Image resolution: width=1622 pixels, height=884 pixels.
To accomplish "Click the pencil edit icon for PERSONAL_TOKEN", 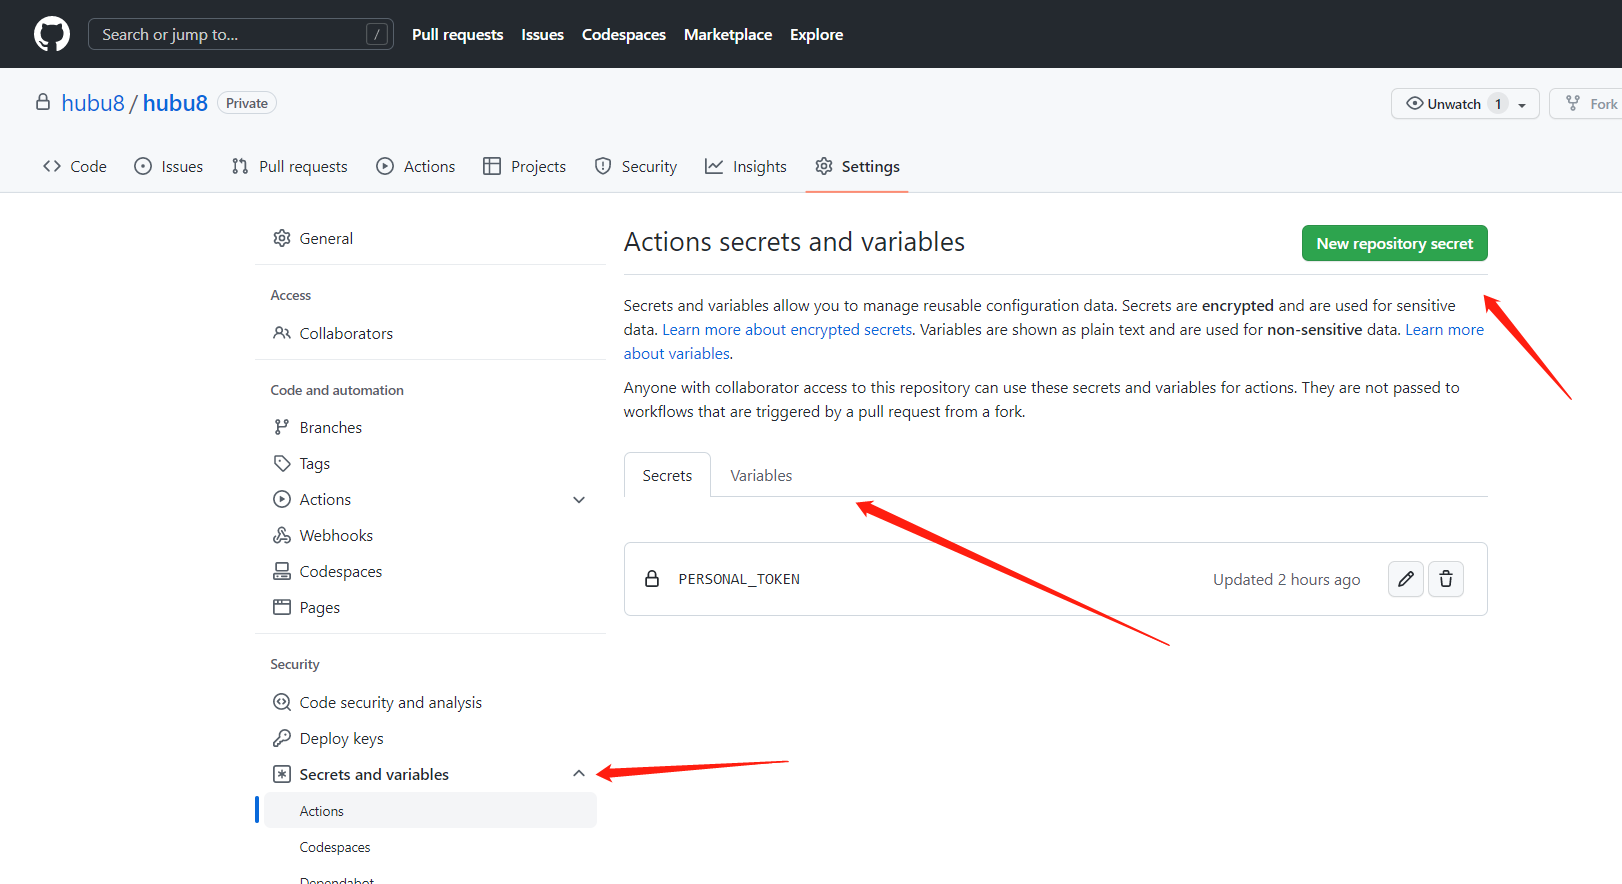I will click(1405, 579).
